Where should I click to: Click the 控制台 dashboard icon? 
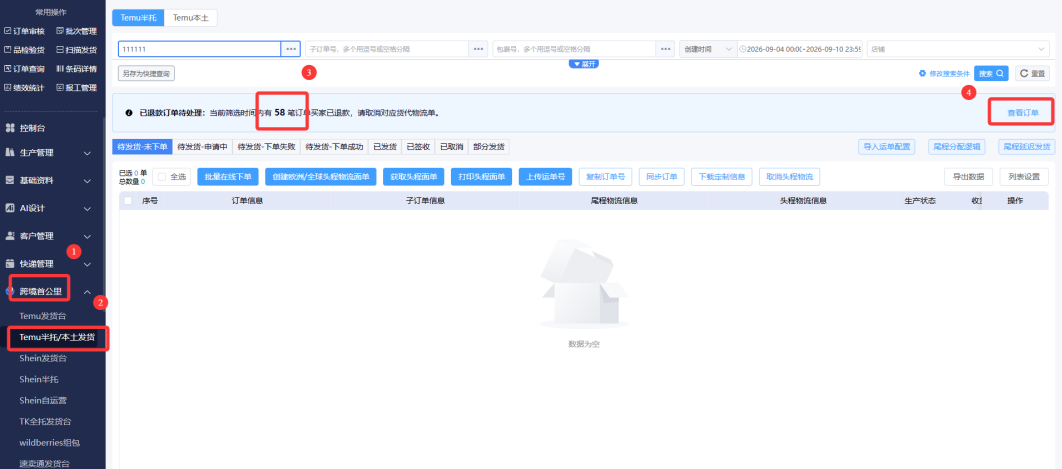10,128
